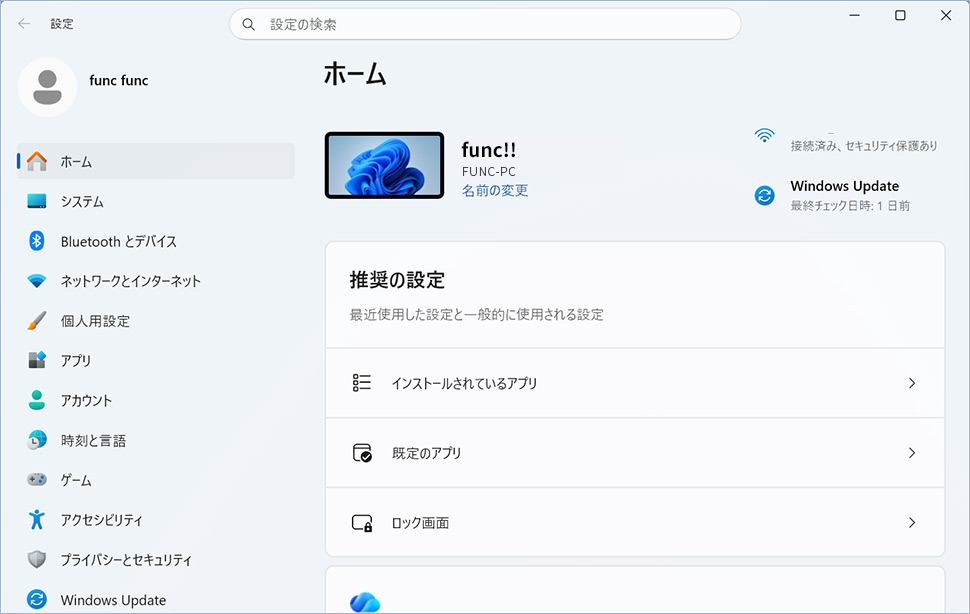Open ゲーム settings
Viewport: 970px width, 614px height.
tap(156, 480)
